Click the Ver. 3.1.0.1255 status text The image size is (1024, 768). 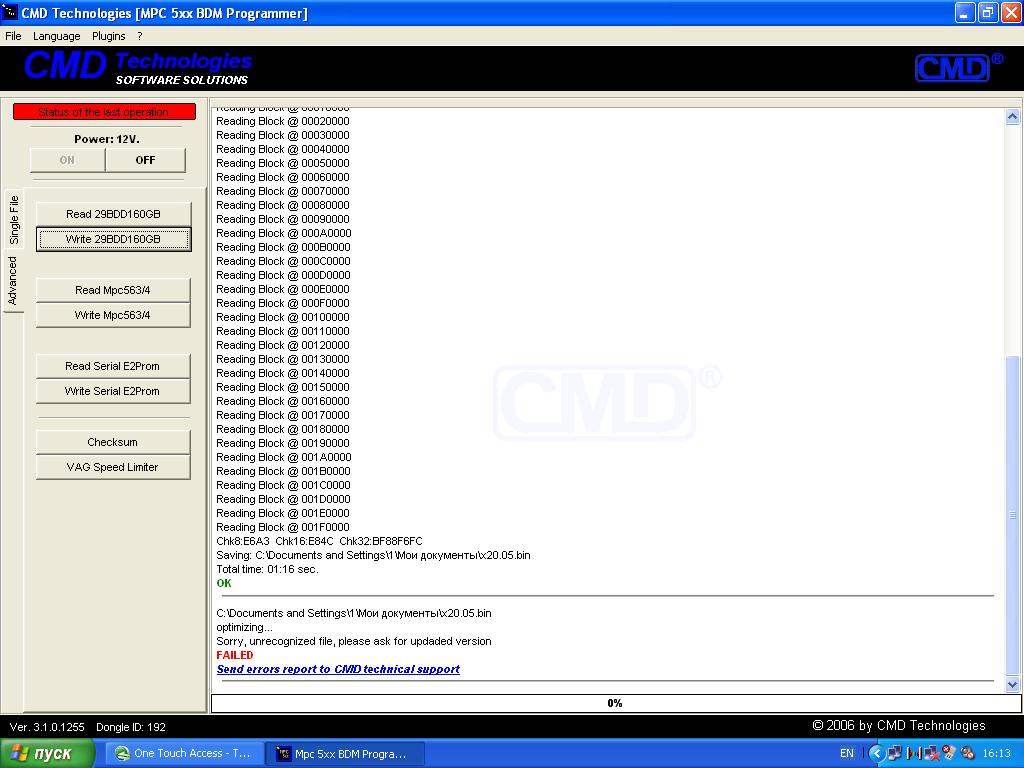[x=47, y=727]
